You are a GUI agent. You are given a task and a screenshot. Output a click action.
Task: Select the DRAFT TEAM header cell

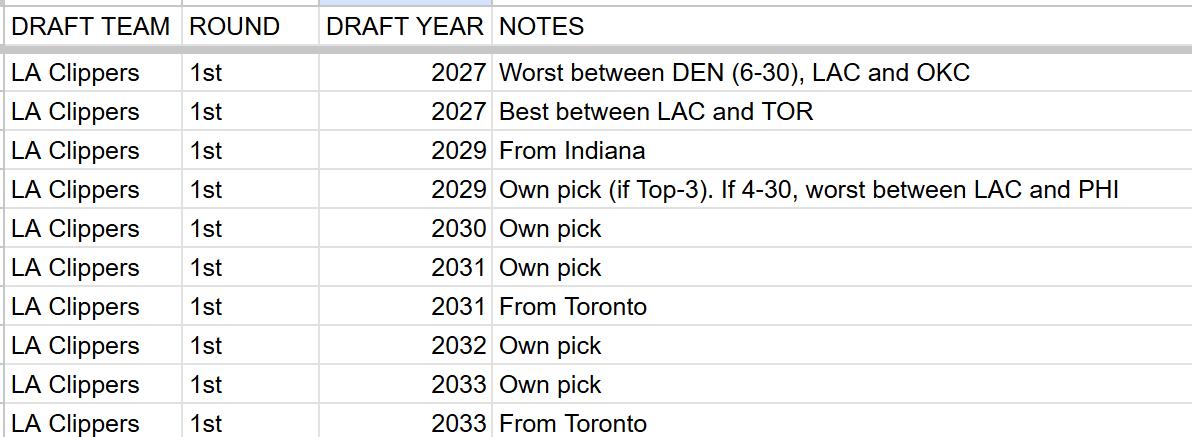93,27
